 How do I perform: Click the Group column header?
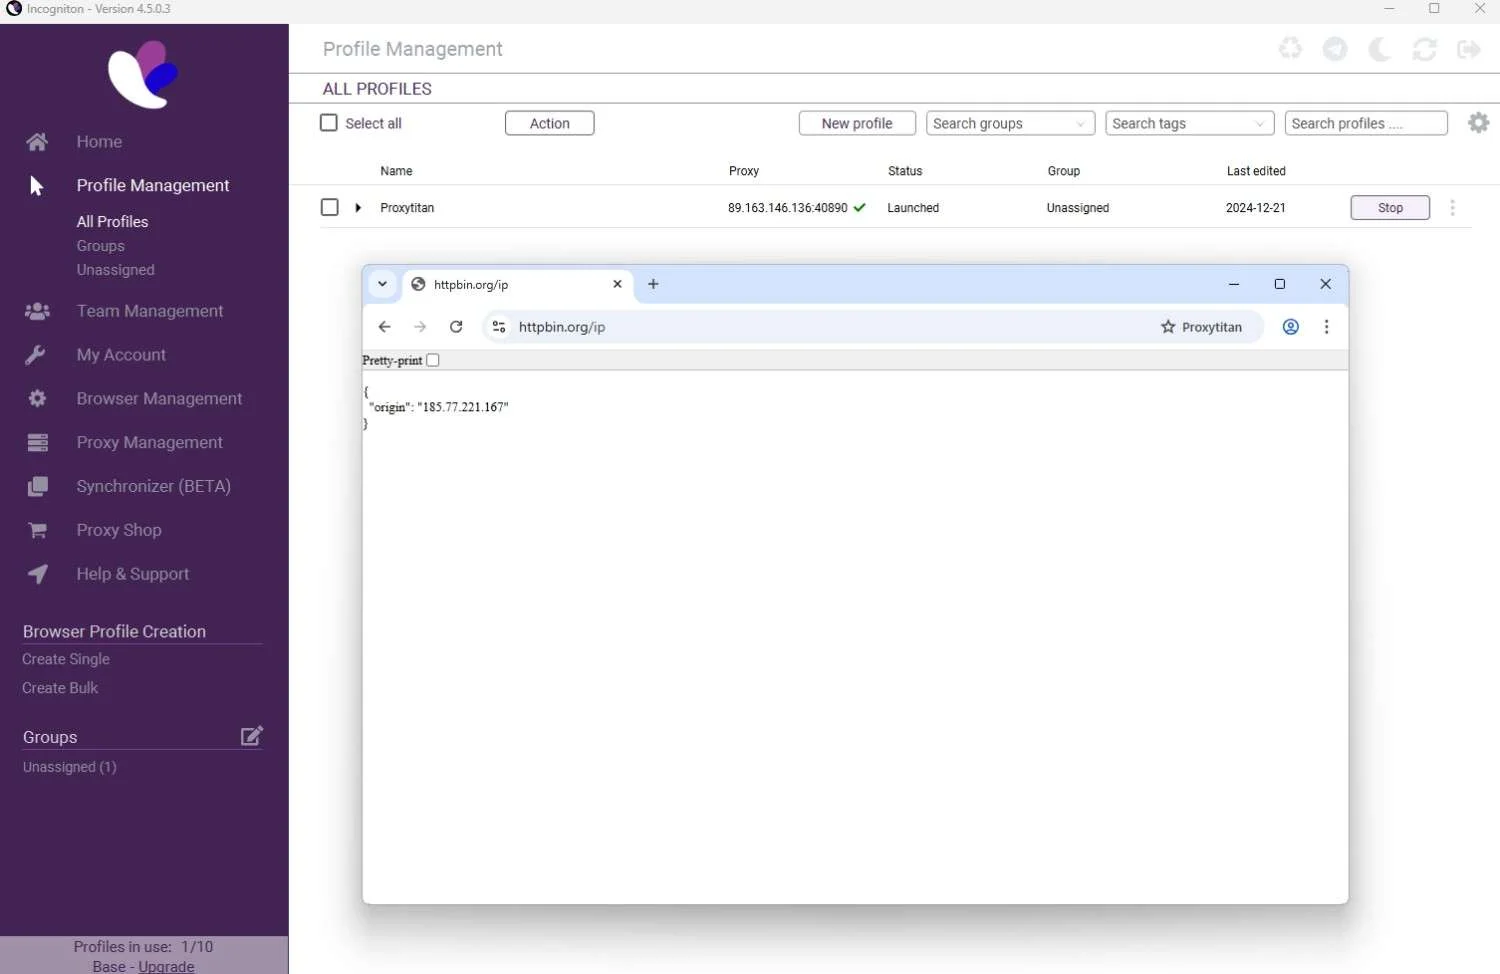[1063, 171]
